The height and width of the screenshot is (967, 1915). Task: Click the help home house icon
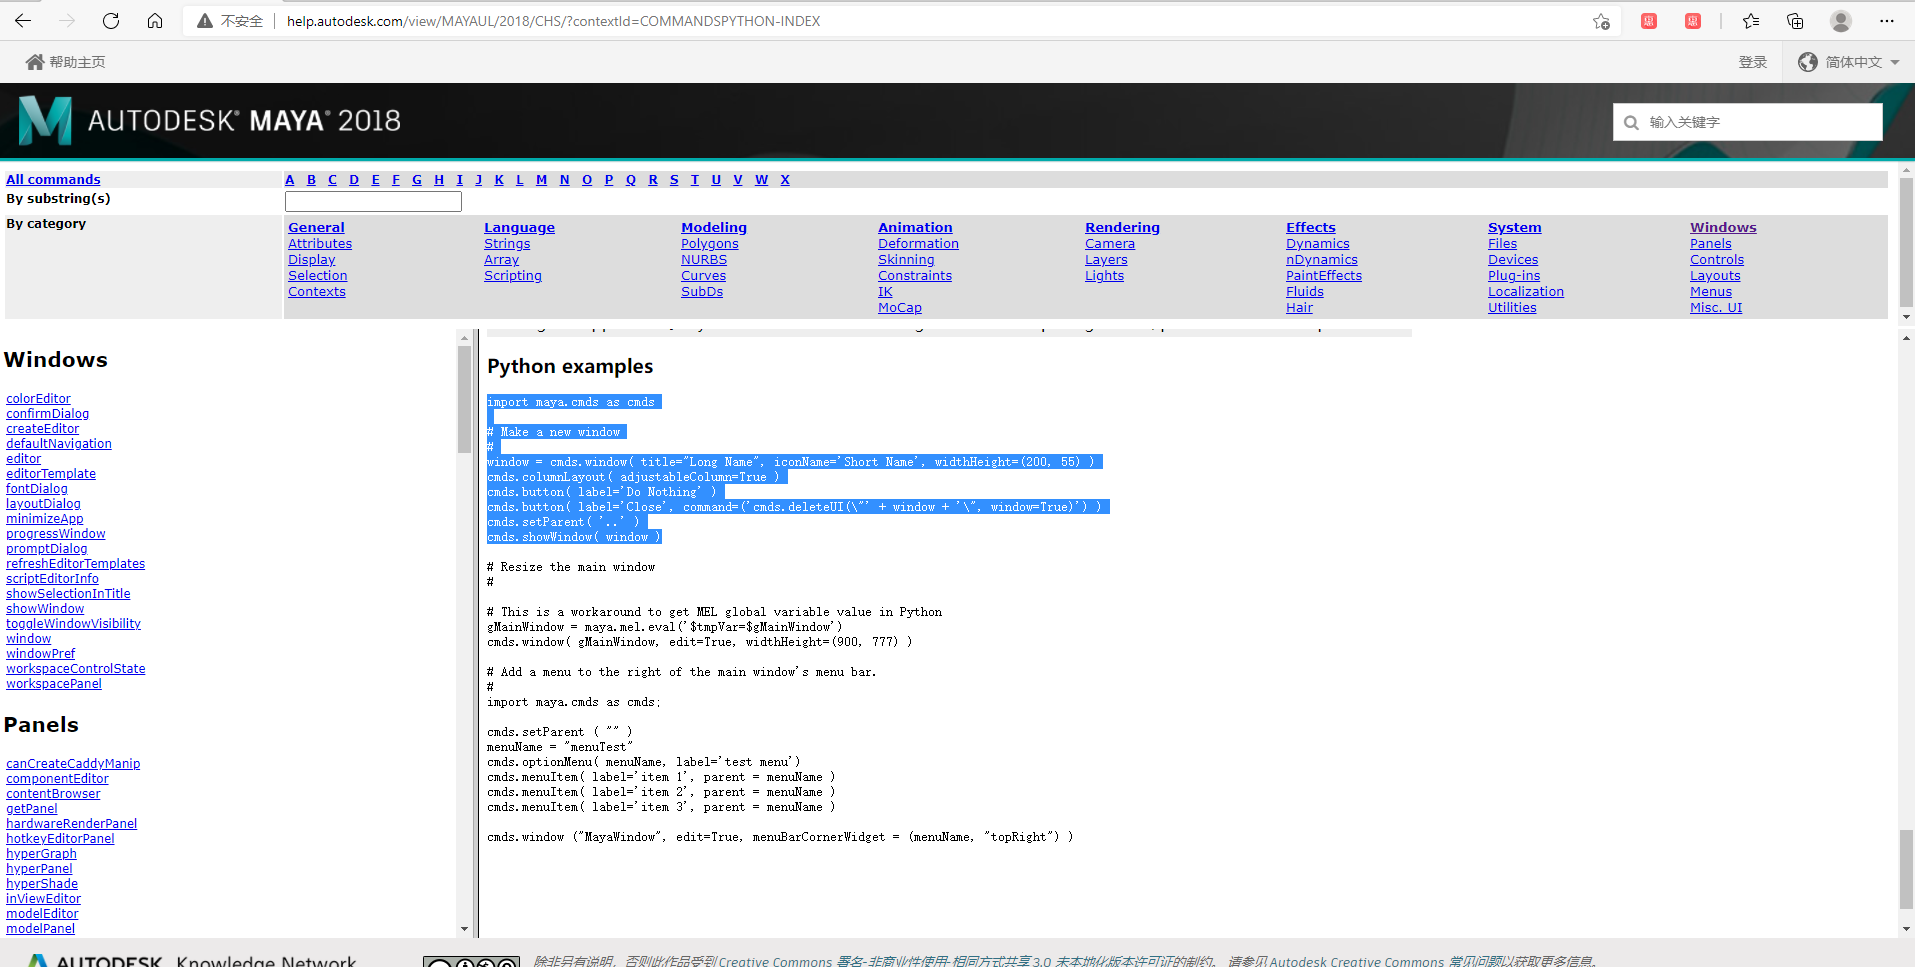click(x=35, y=62)
